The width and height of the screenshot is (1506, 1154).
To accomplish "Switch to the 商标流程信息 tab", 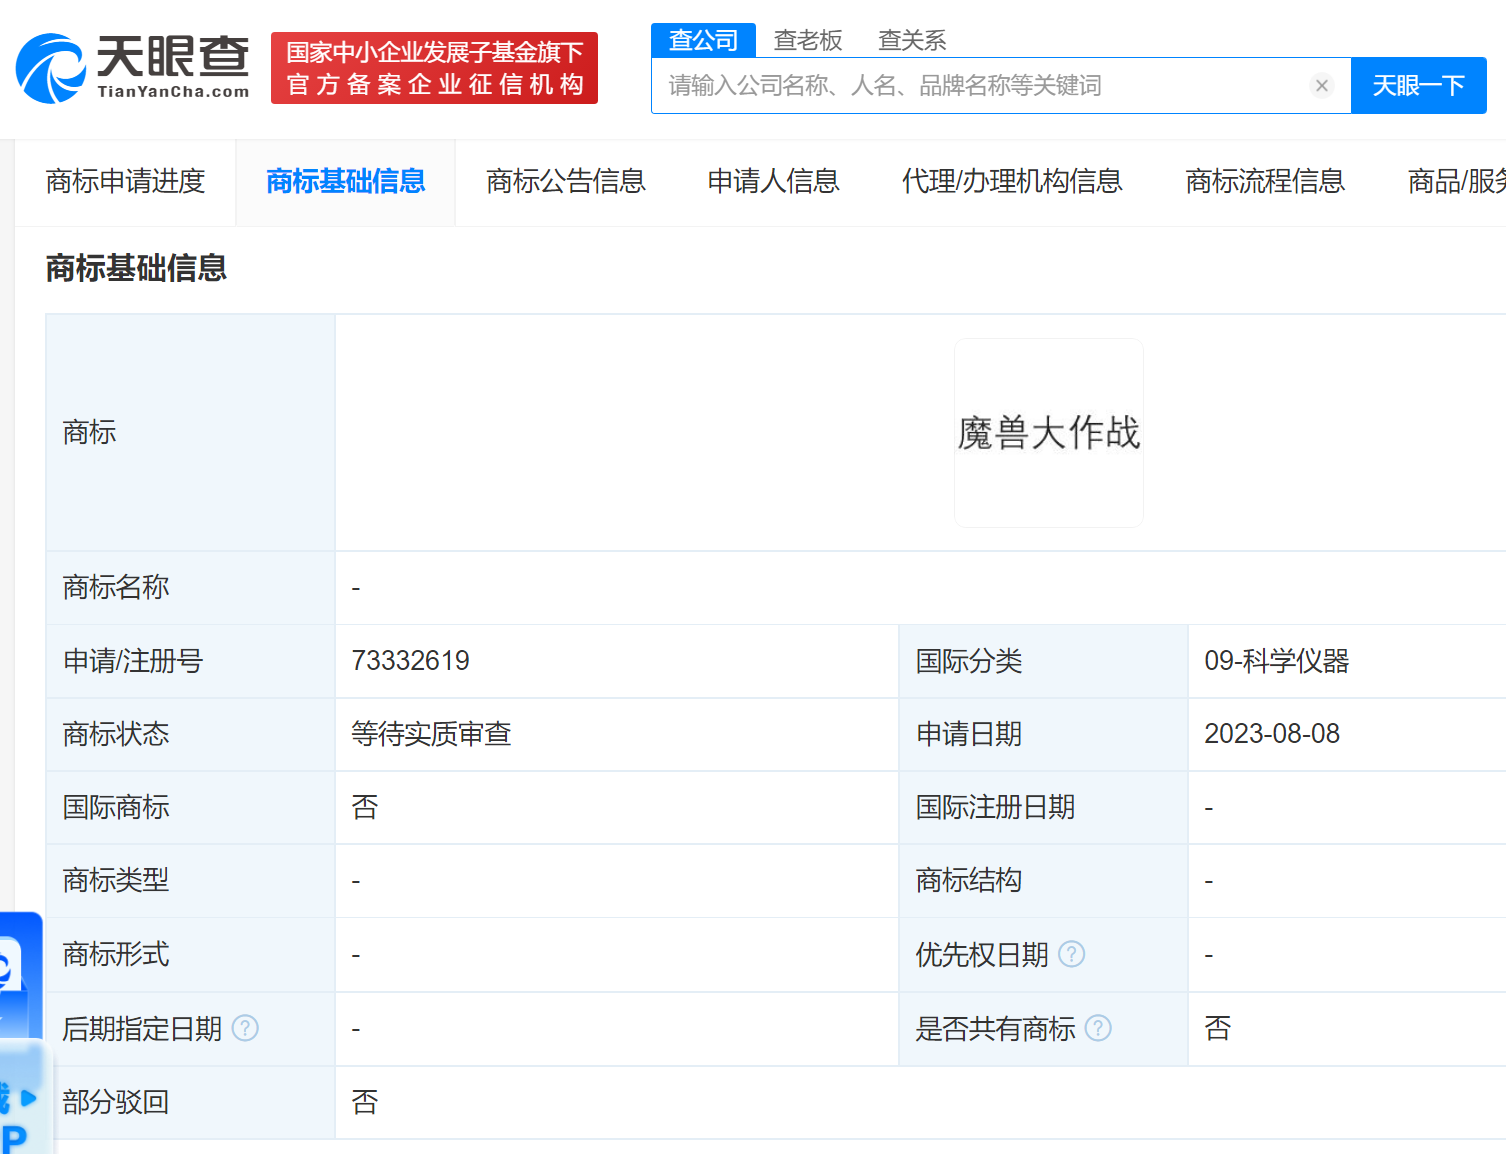I will [1264, 182].
